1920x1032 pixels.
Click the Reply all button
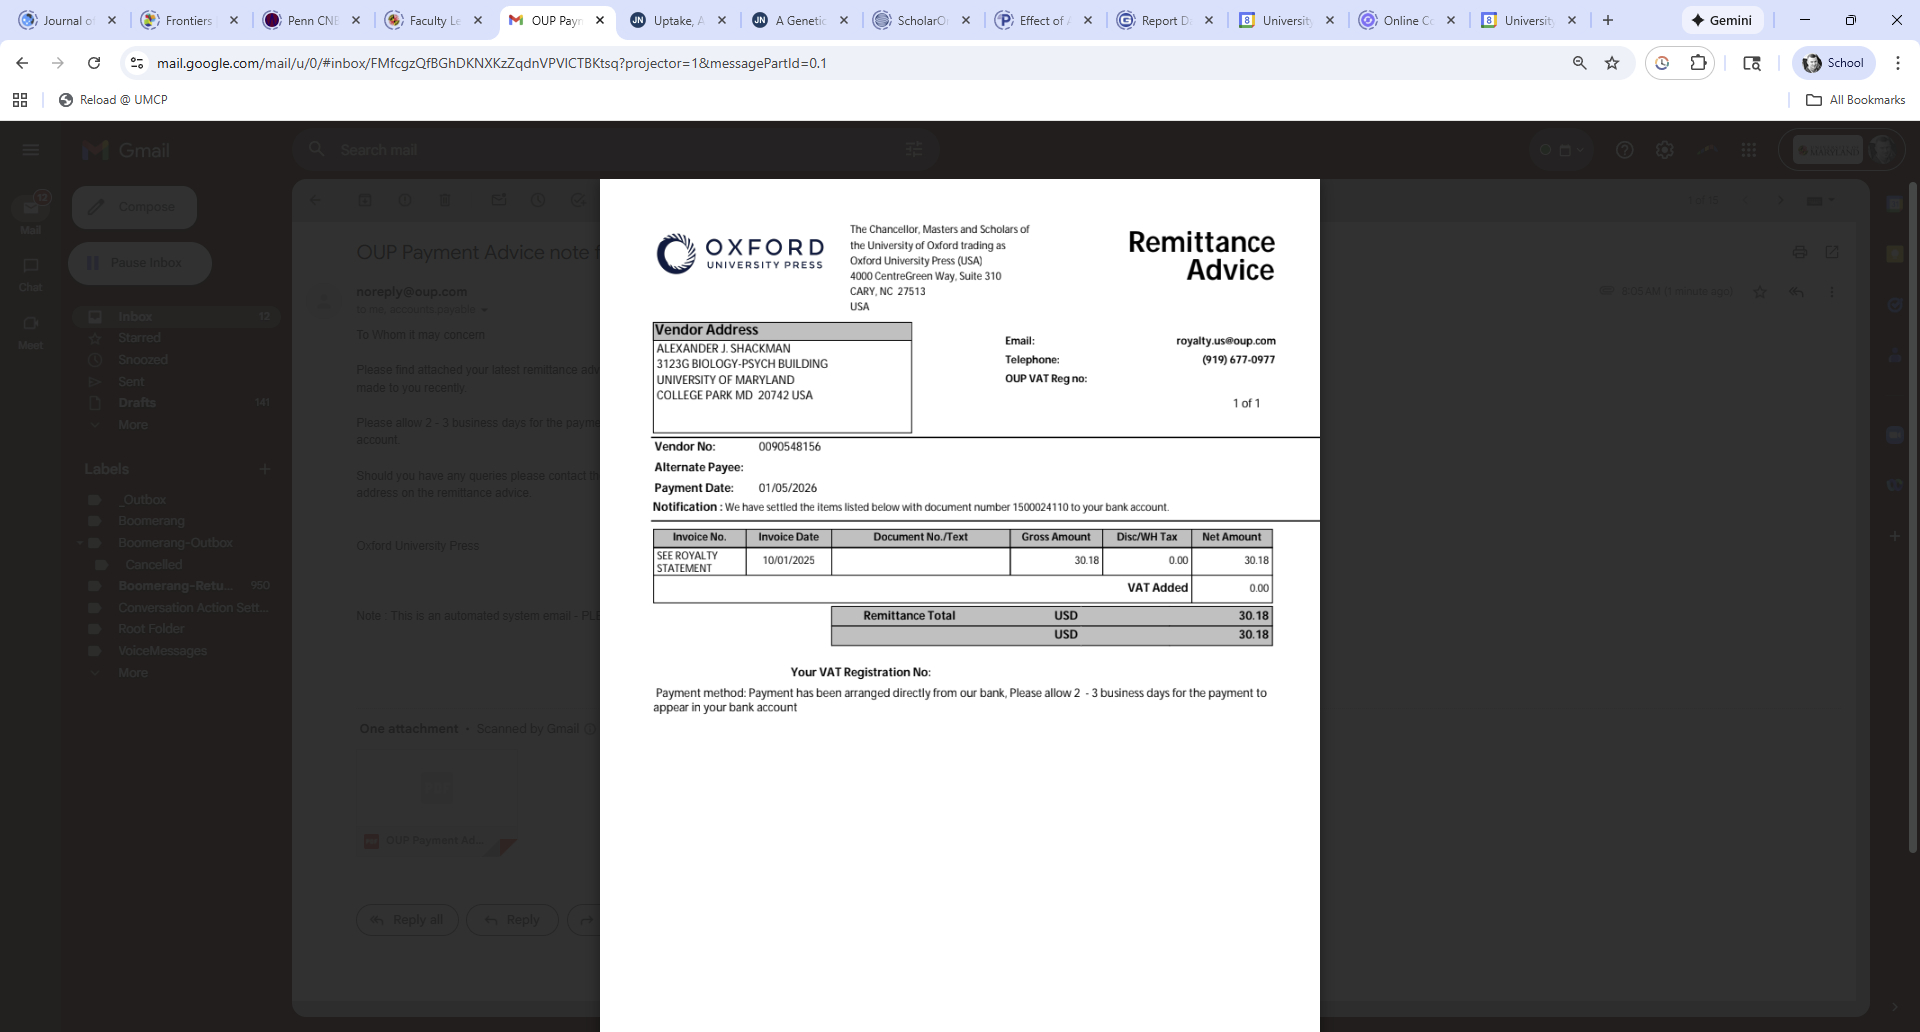407,920
